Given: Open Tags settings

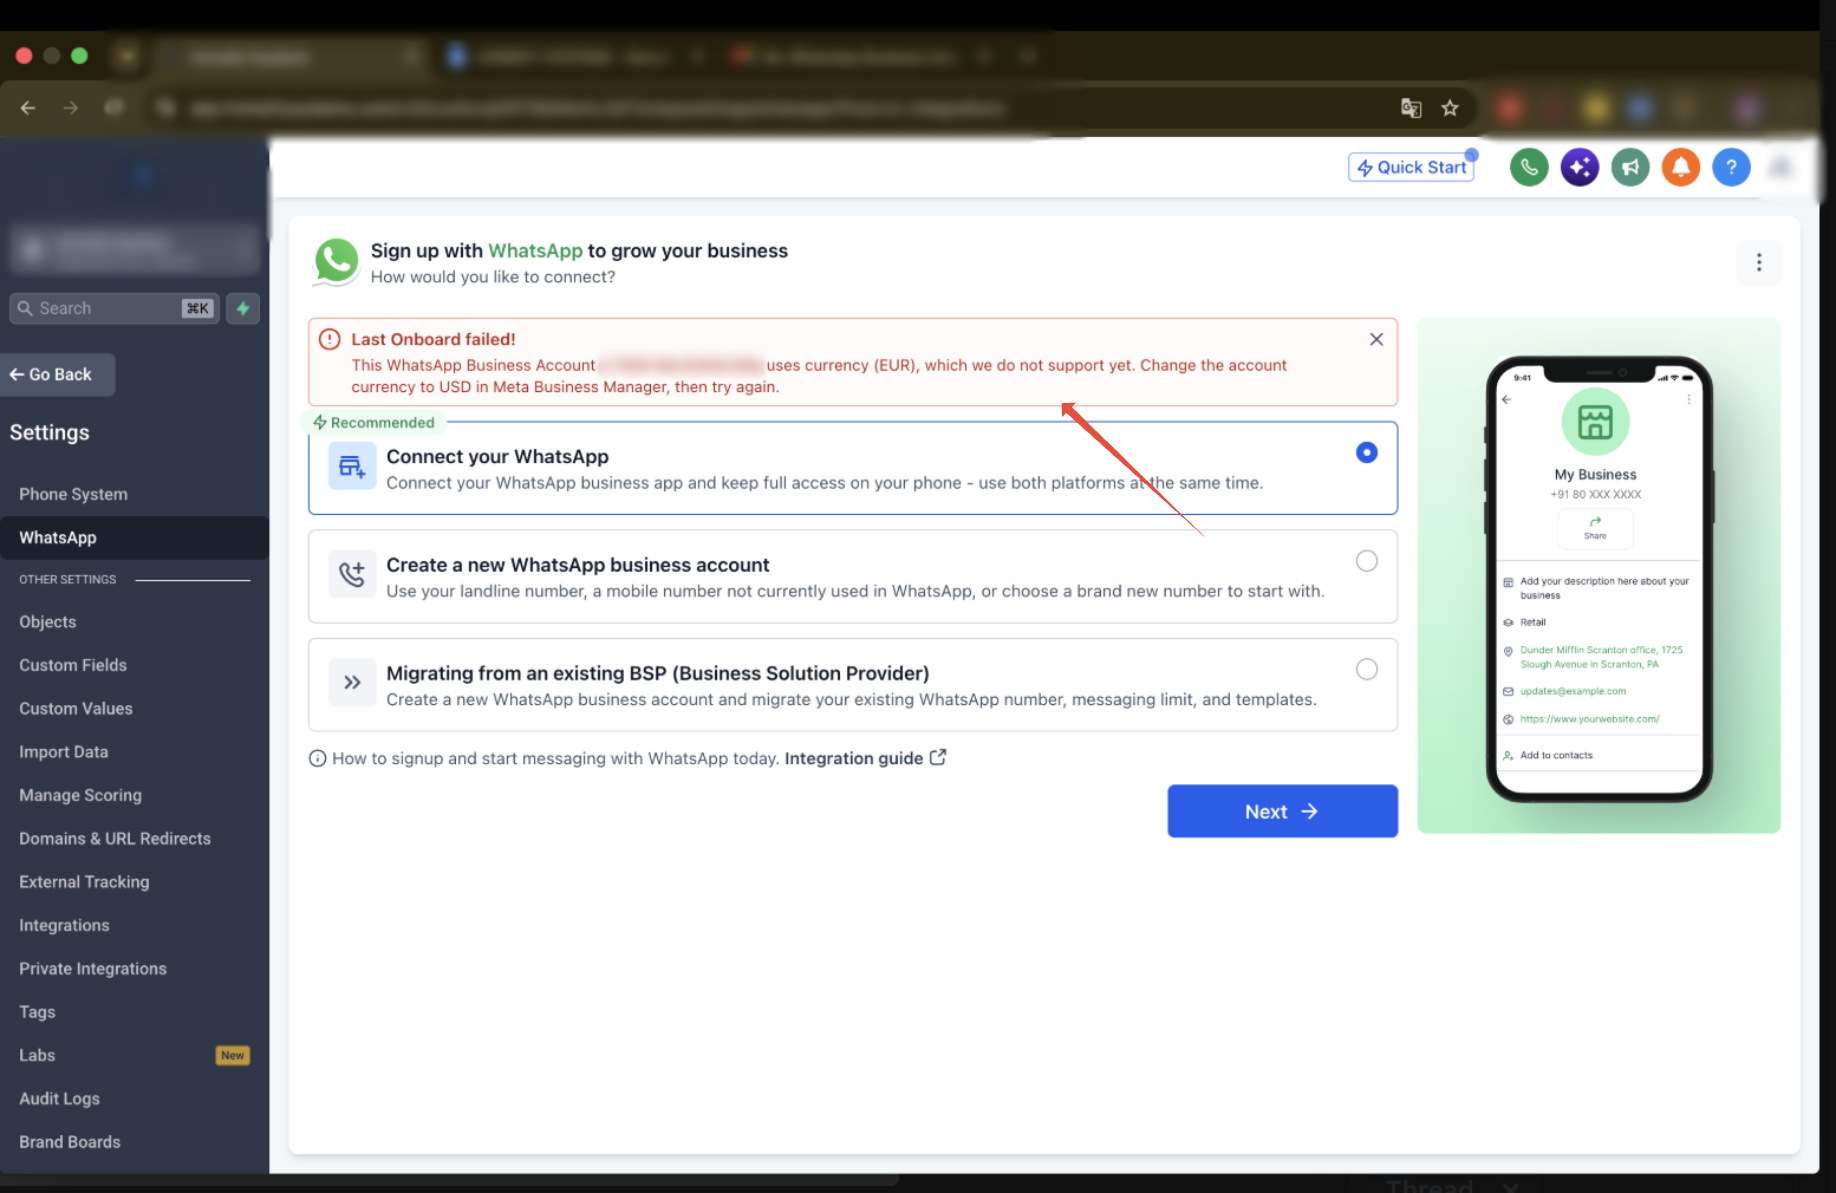Looking at the screenshot, I should (37, 1012).
